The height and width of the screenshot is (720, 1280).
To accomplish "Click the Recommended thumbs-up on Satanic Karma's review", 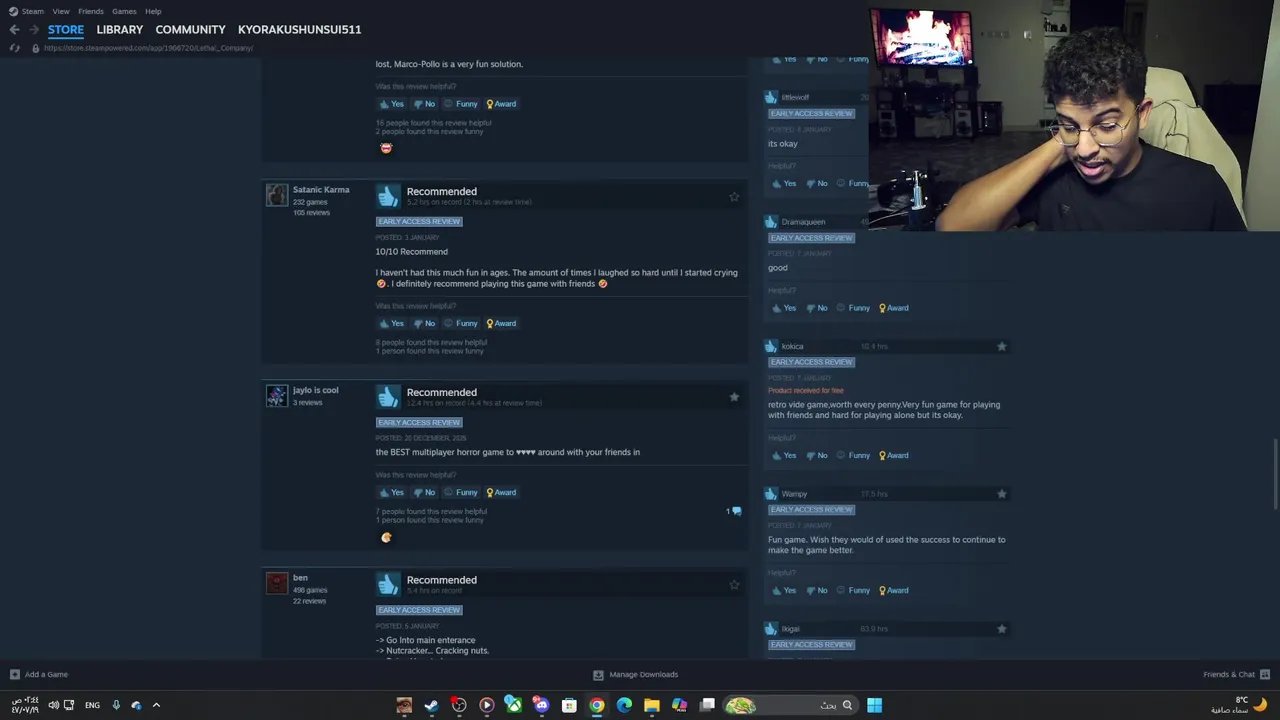I will (x=388, y=196).
